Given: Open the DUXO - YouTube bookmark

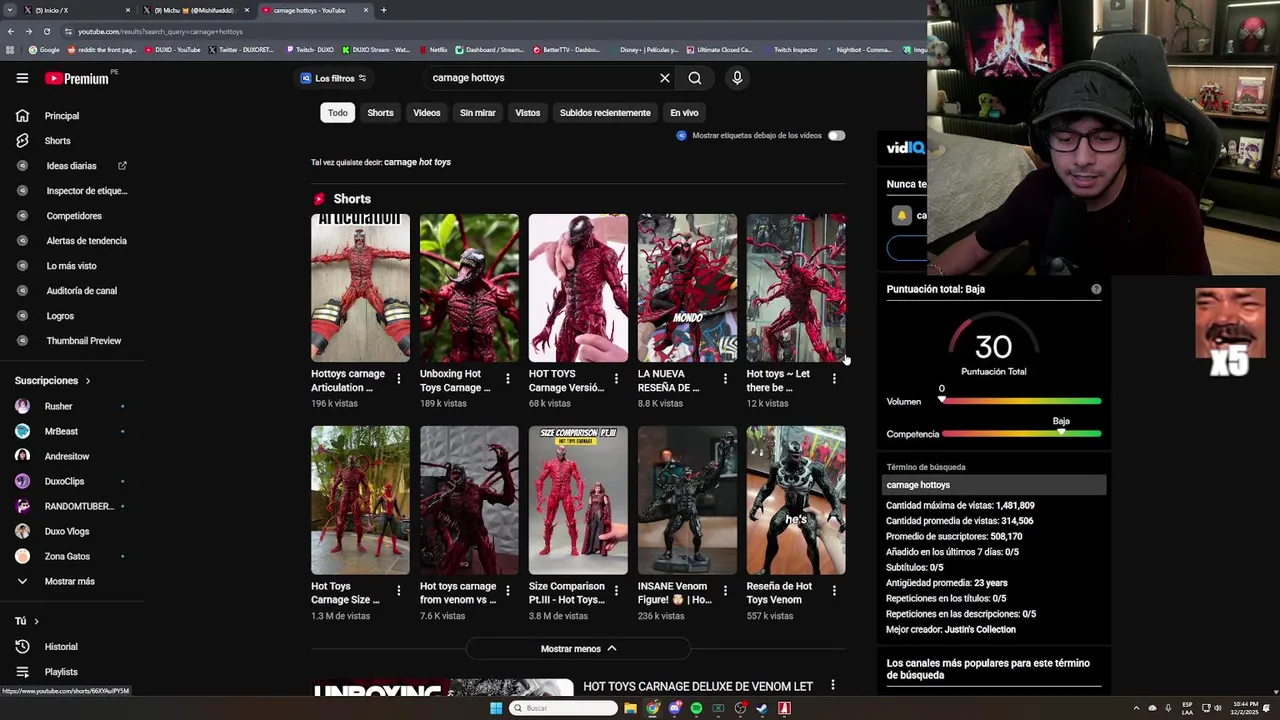Looking at the screenshot, I should point(172,50).
